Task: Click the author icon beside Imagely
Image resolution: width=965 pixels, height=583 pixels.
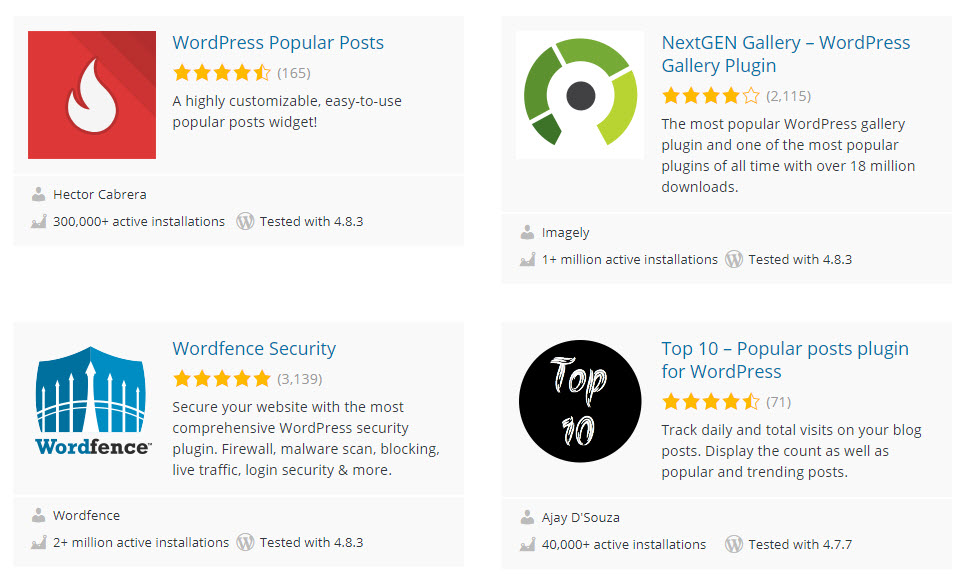Action: click(x=527, y=233)
